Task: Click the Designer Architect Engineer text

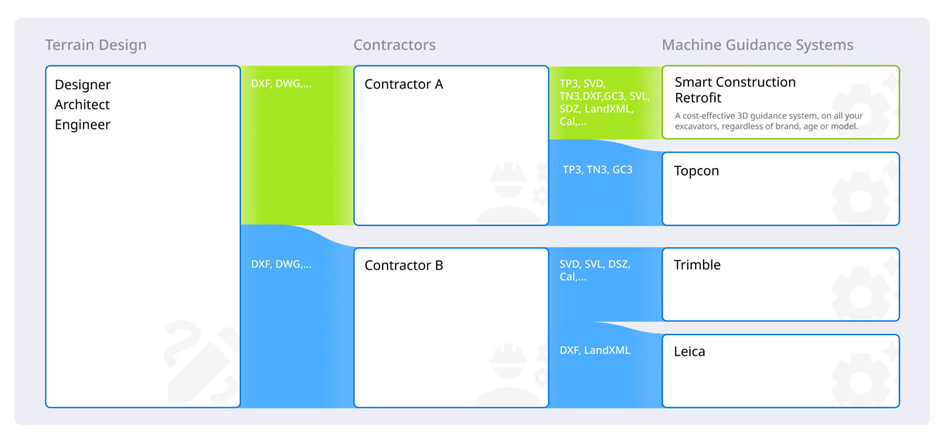Action: [x=83, y=105]
